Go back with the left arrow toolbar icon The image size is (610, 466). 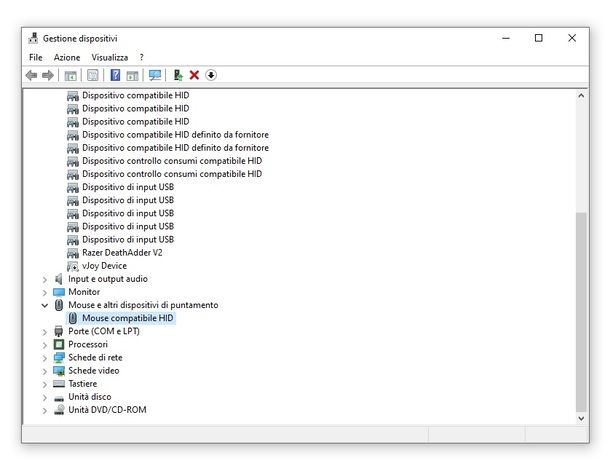[x=31, y=75]
